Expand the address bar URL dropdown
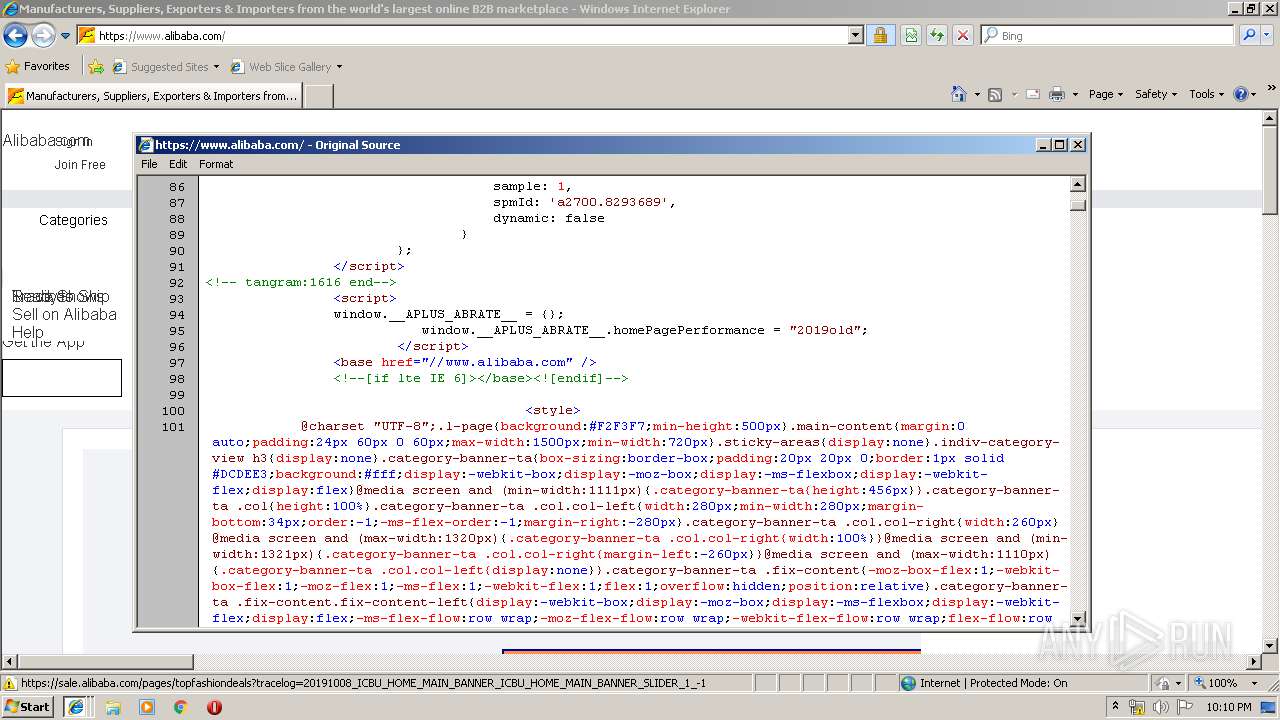This screenshot has width=1280, height=720. pos(855,36)
